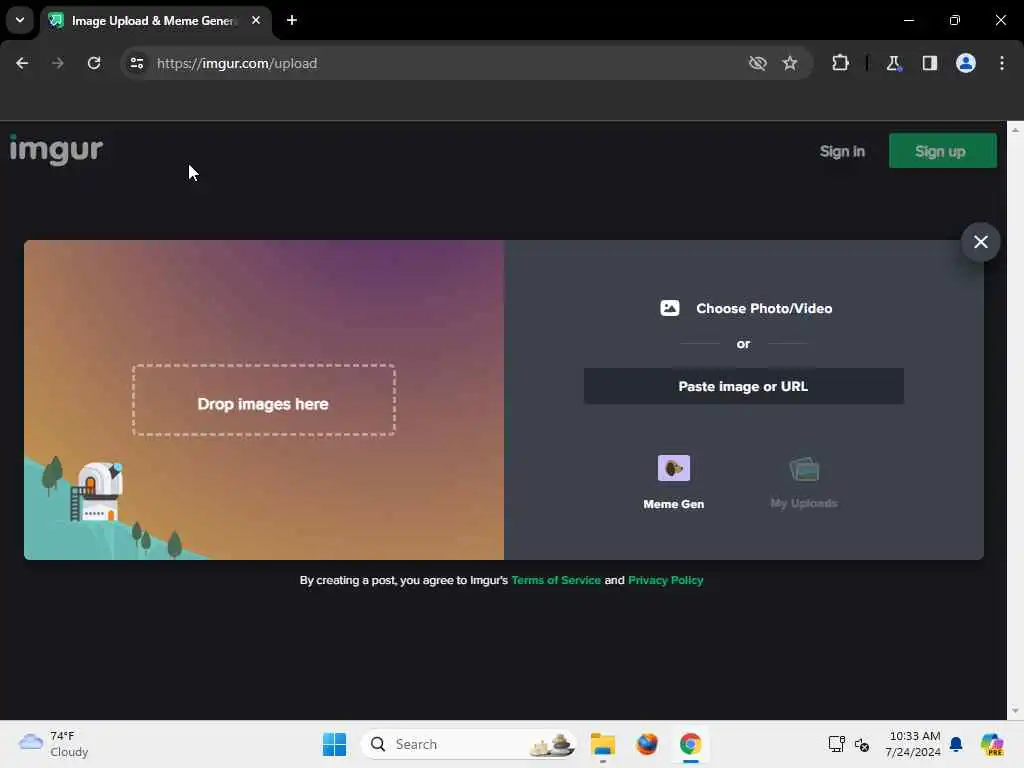Click the Drop images here area
The image size is (1024, 768).
pyautogui.click(x=263, y=400)
